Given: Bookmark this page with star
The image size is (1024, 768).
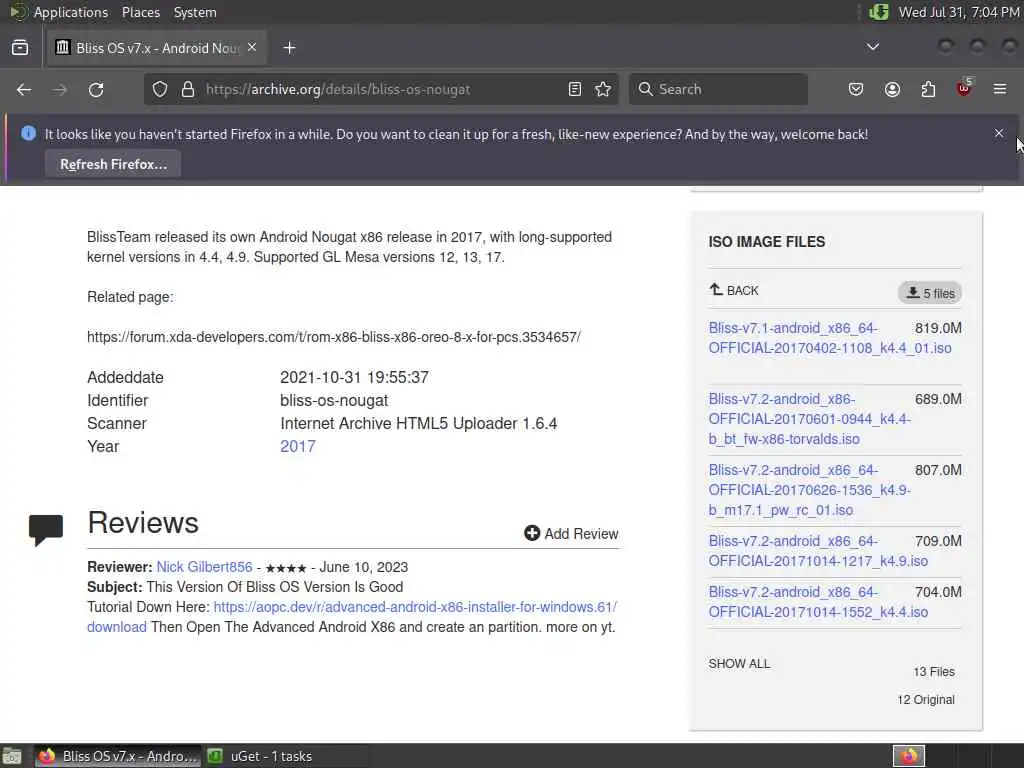Looking at the screenshot, I should (x=603, y=89).
